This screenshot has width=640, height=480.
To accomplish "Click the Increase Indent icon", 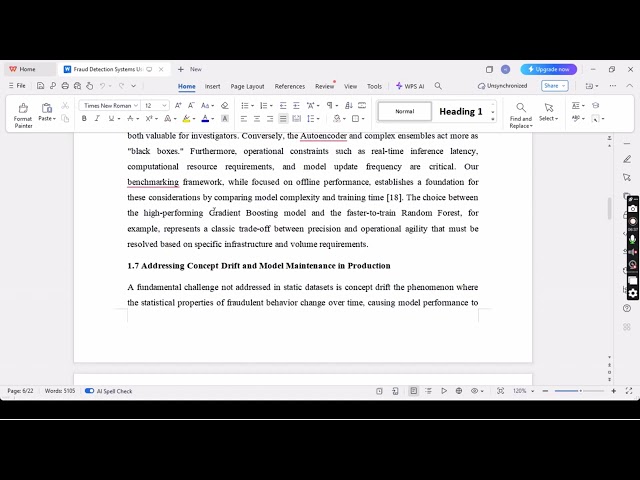I will coord(296,105).
